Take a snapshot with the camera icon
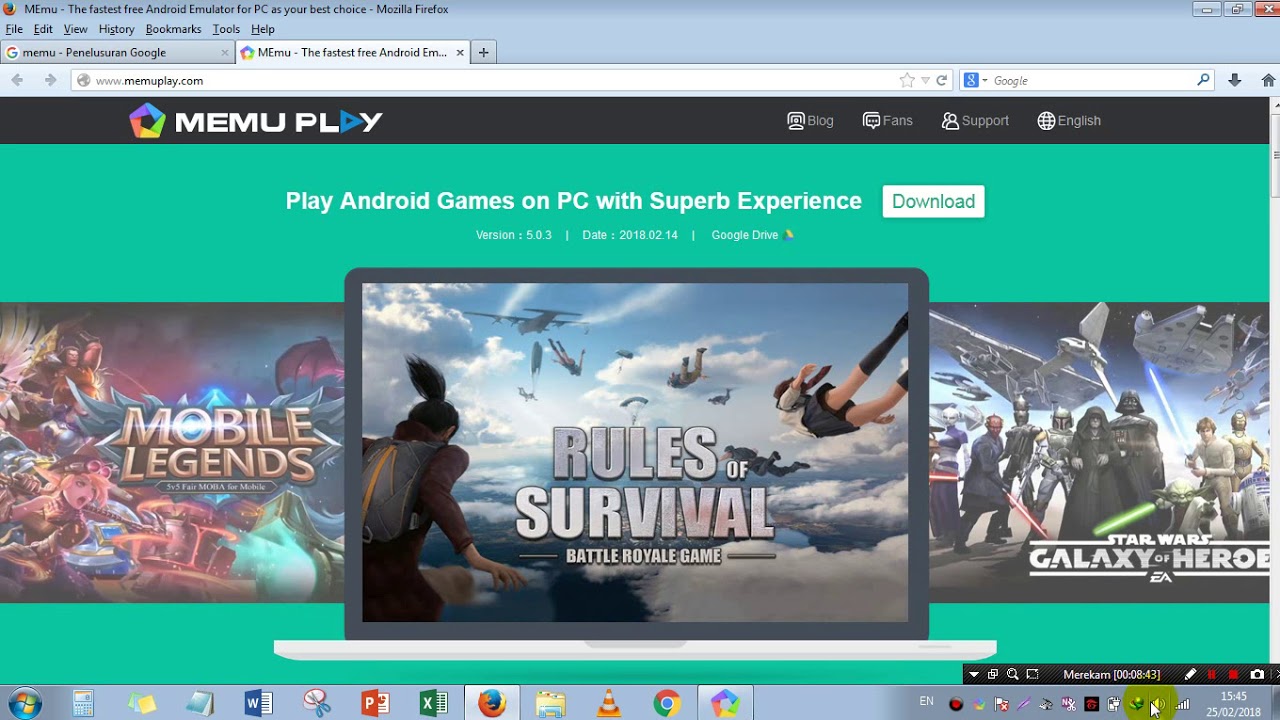 1257,675
